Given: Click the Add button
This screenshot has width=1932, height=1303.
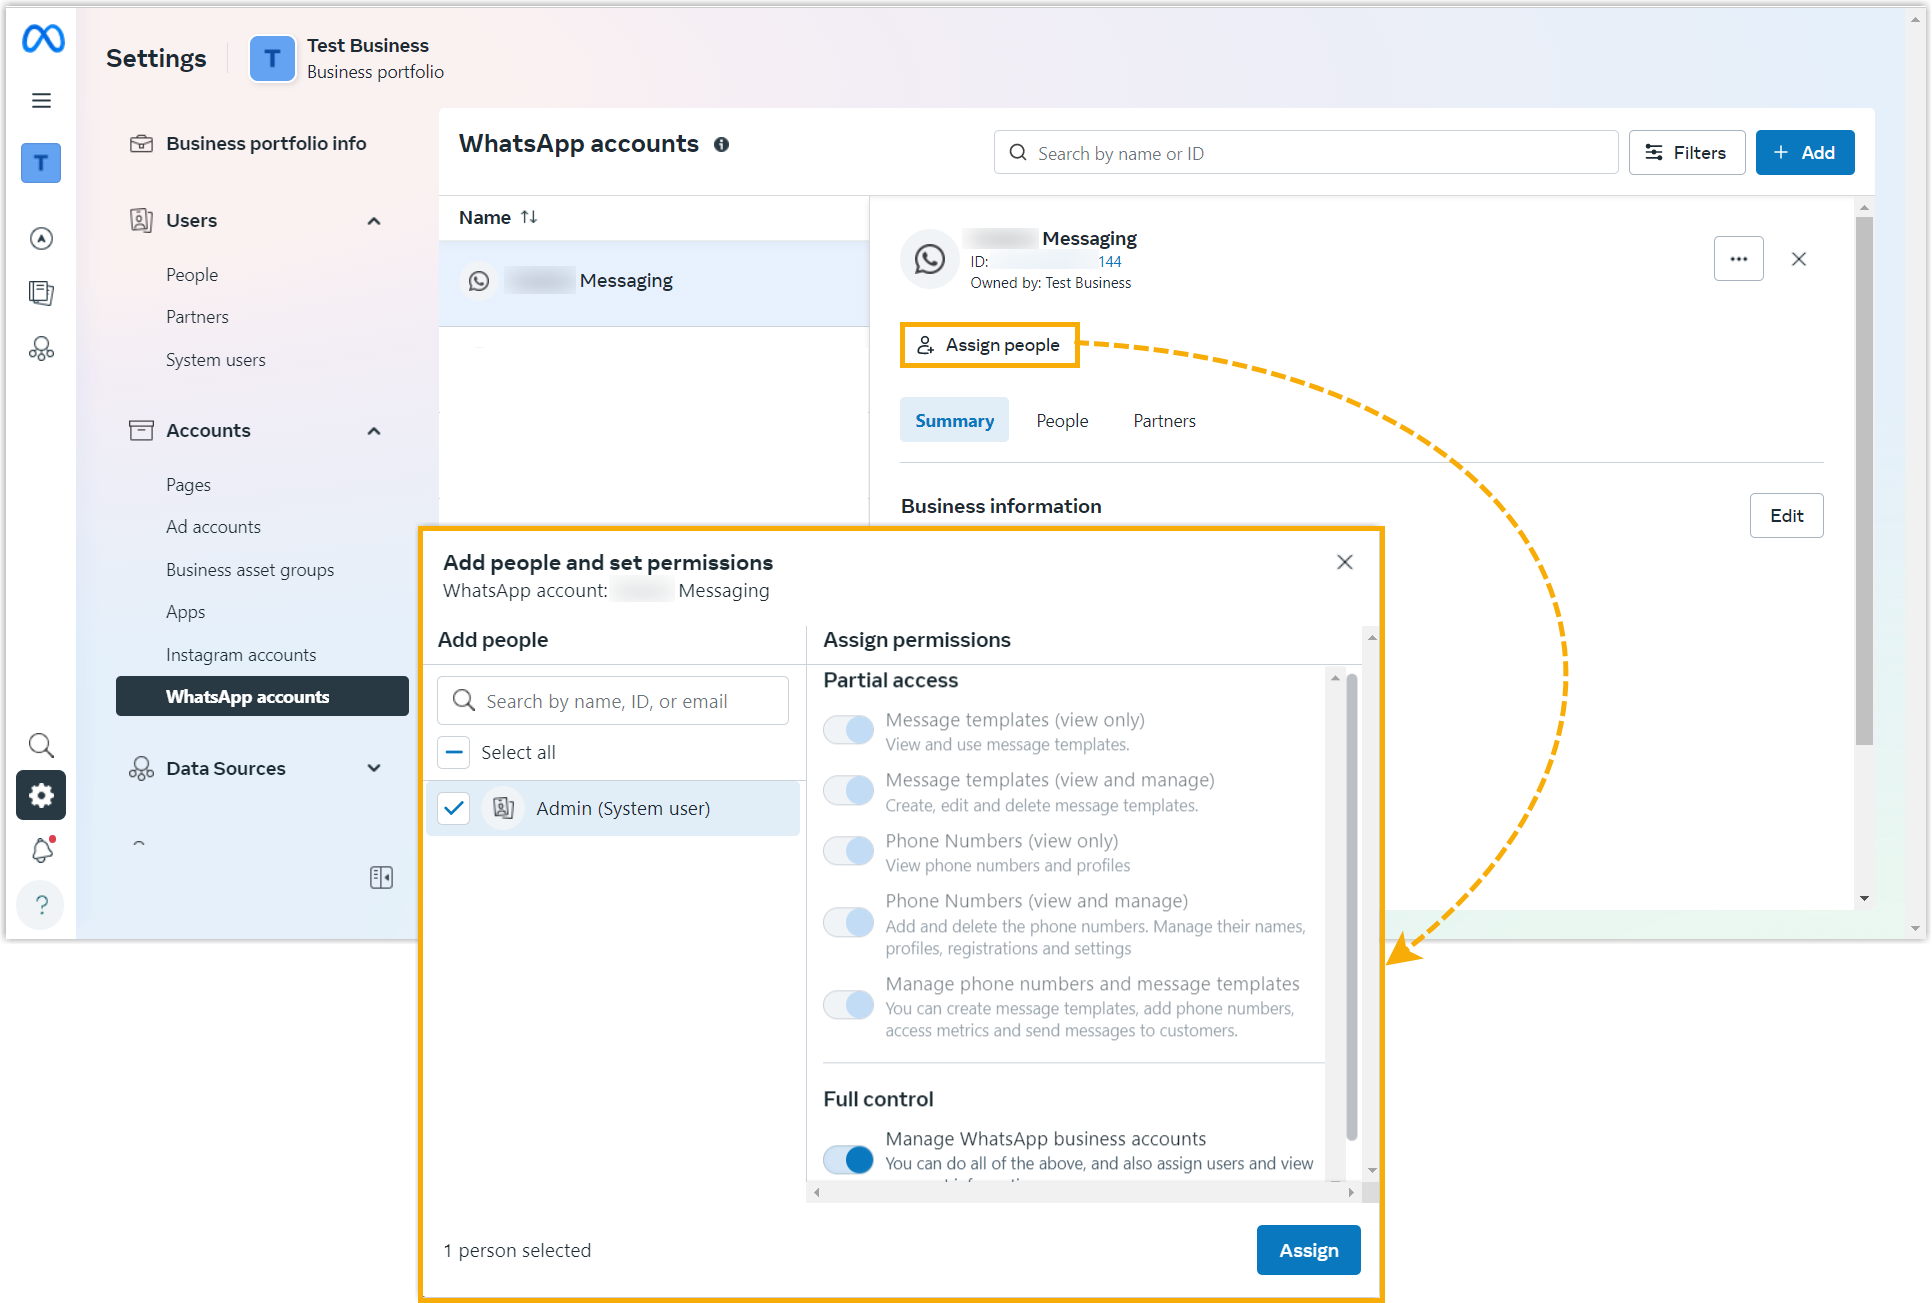Looking at the screenshot, I should pyautogui.click(x=1805, y=153).
